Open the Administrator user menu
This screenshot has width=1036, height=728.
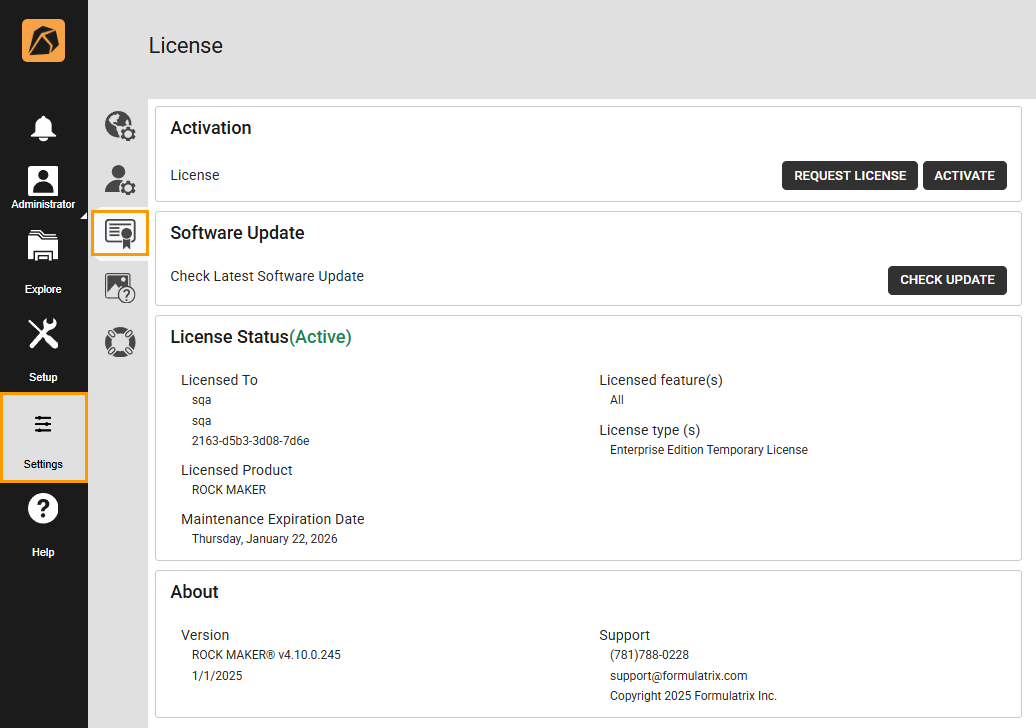[x=43, y=187]
